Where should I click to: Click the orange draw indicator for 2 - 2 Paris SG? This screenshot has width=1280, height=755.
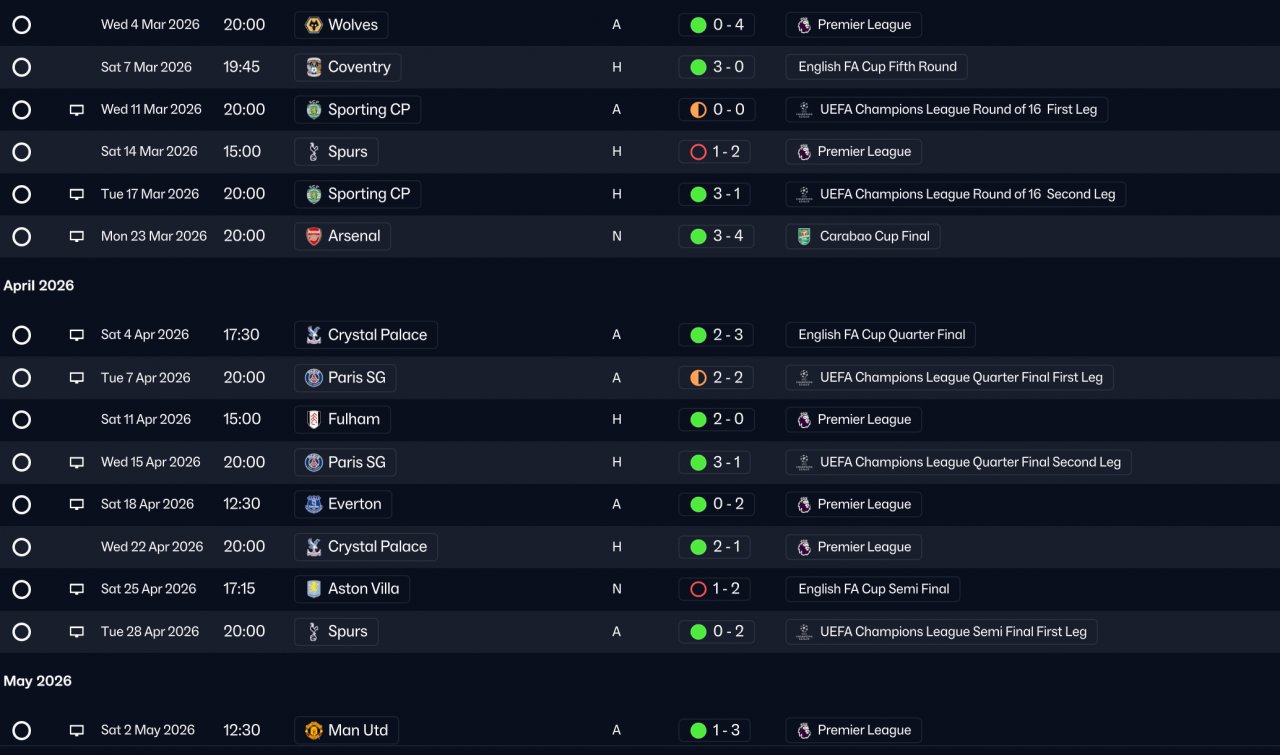(x=698, y=378)
